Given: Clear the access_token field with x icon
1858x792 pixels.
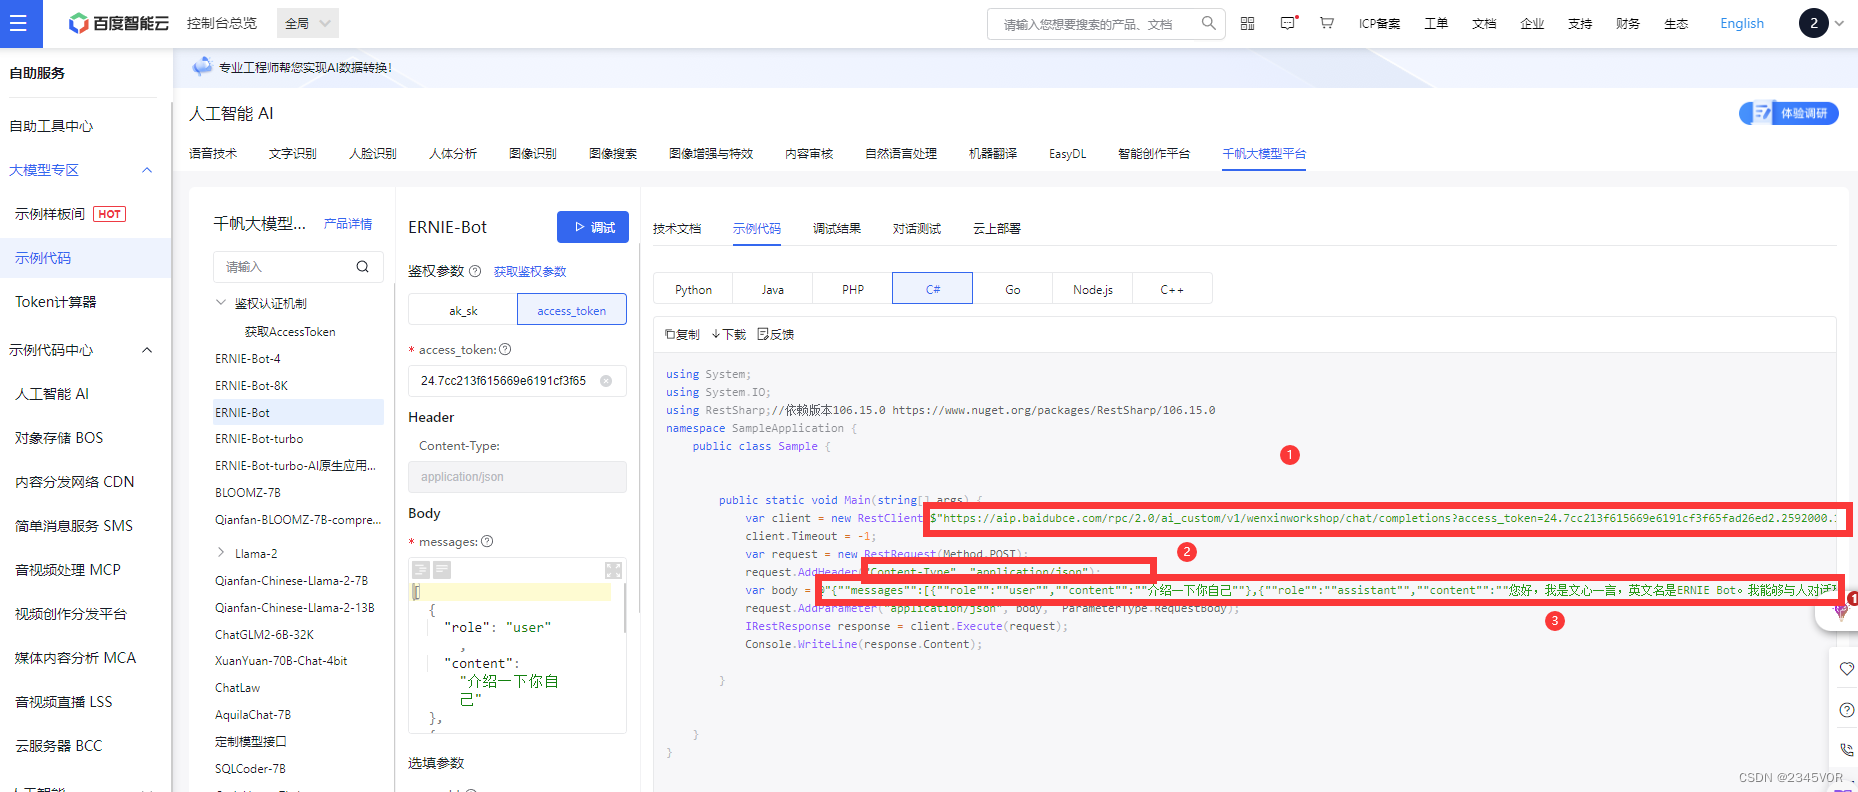Looking at the screenshot, I should click(x=606, y=381).
